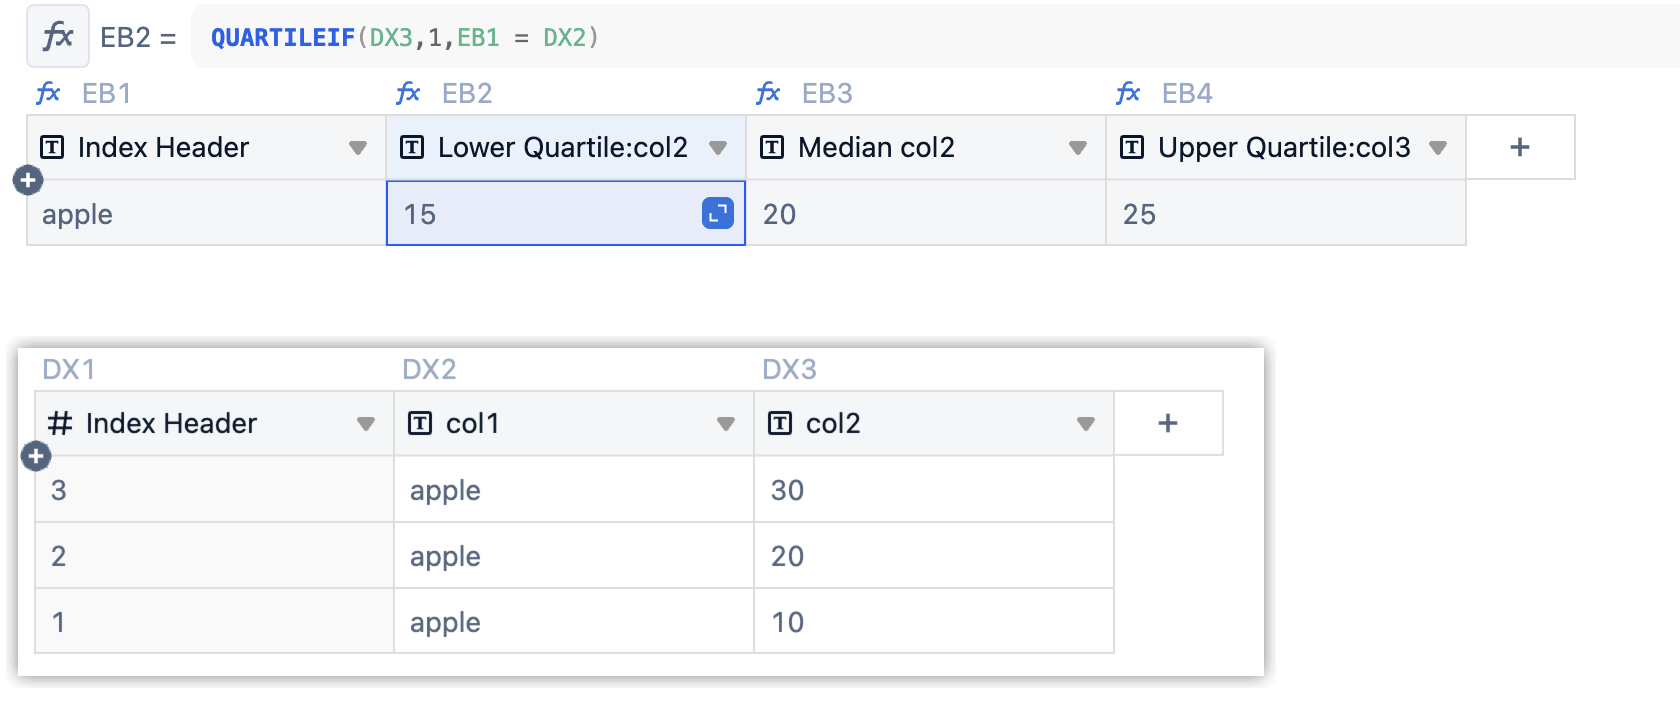Click number type icon of lower Index Header
Viewport: 1680px width, 720px height.
click(60, 423)
